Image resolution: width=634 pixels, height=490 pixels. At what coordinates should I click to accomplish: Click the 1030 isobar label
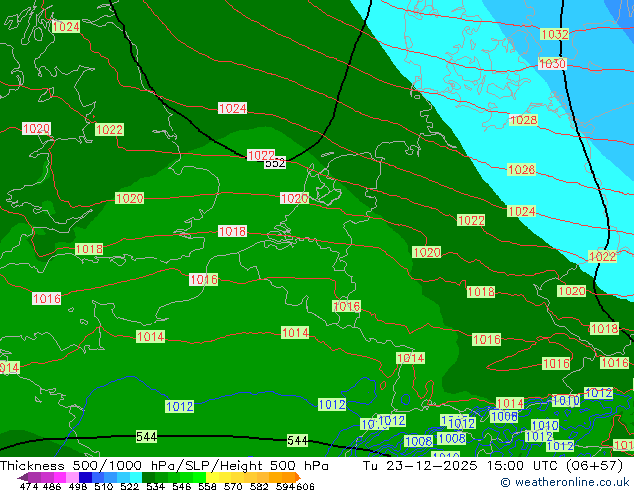552,63
